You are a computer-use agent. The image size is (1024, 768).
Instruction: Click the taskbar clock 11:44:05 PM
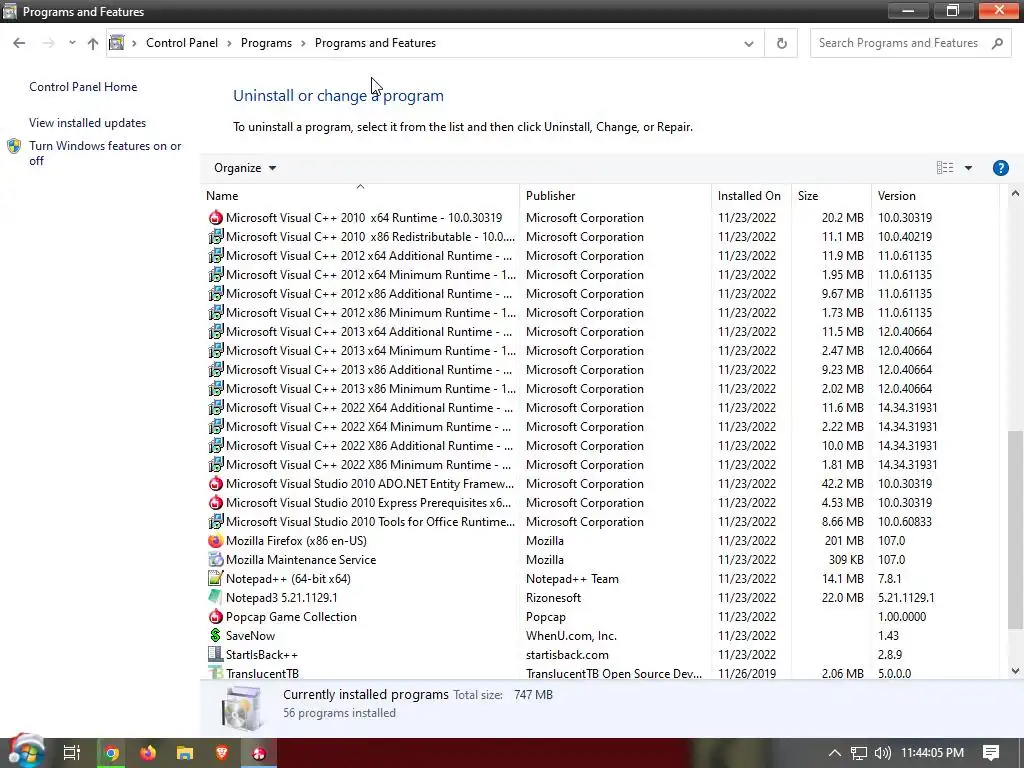point(932,753)
